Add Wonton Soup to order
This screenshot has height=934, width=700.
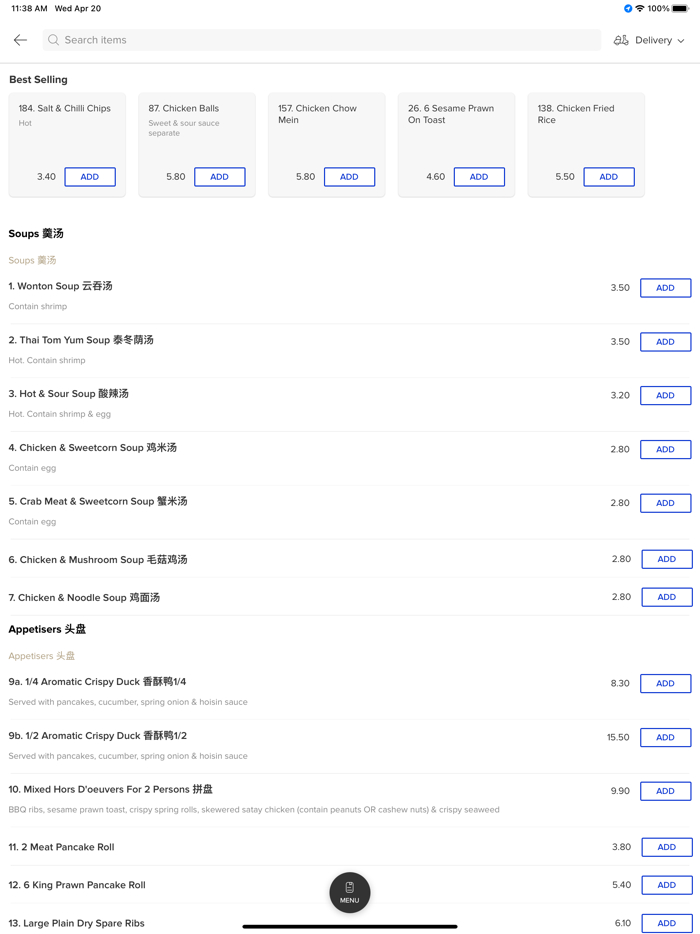coord(665,288)
